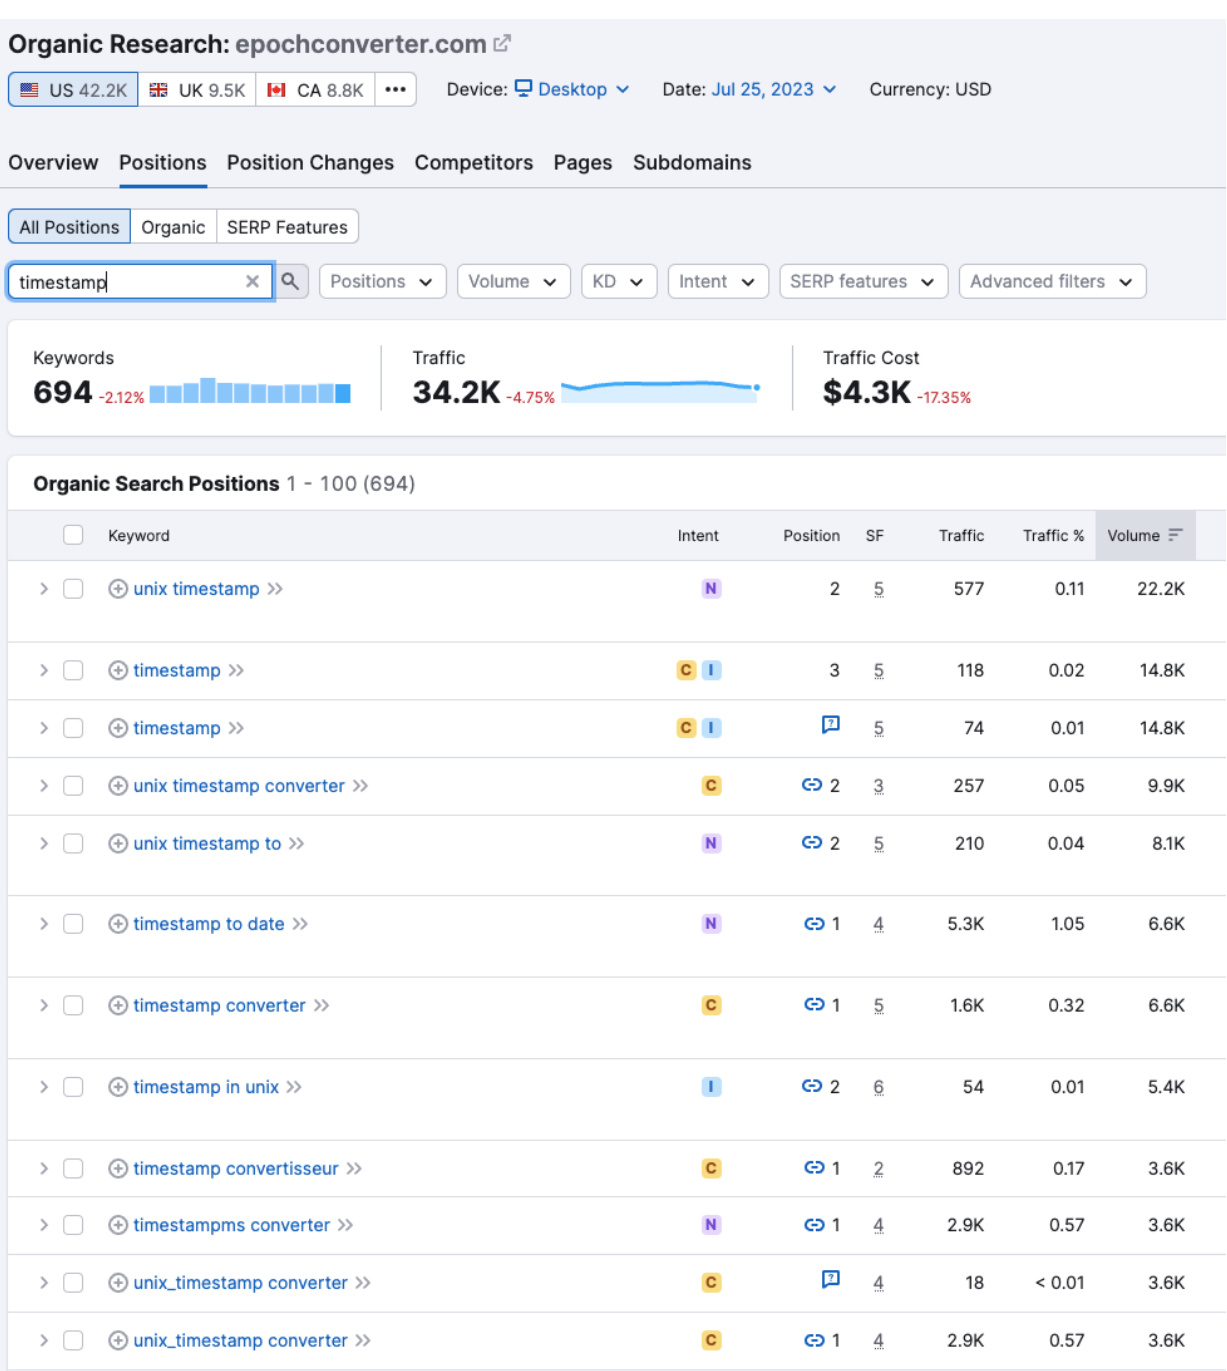1227x1371 pixels.
Task: Open the Jul 25, 2023 date dropdown
Action: tap(774, 89)
